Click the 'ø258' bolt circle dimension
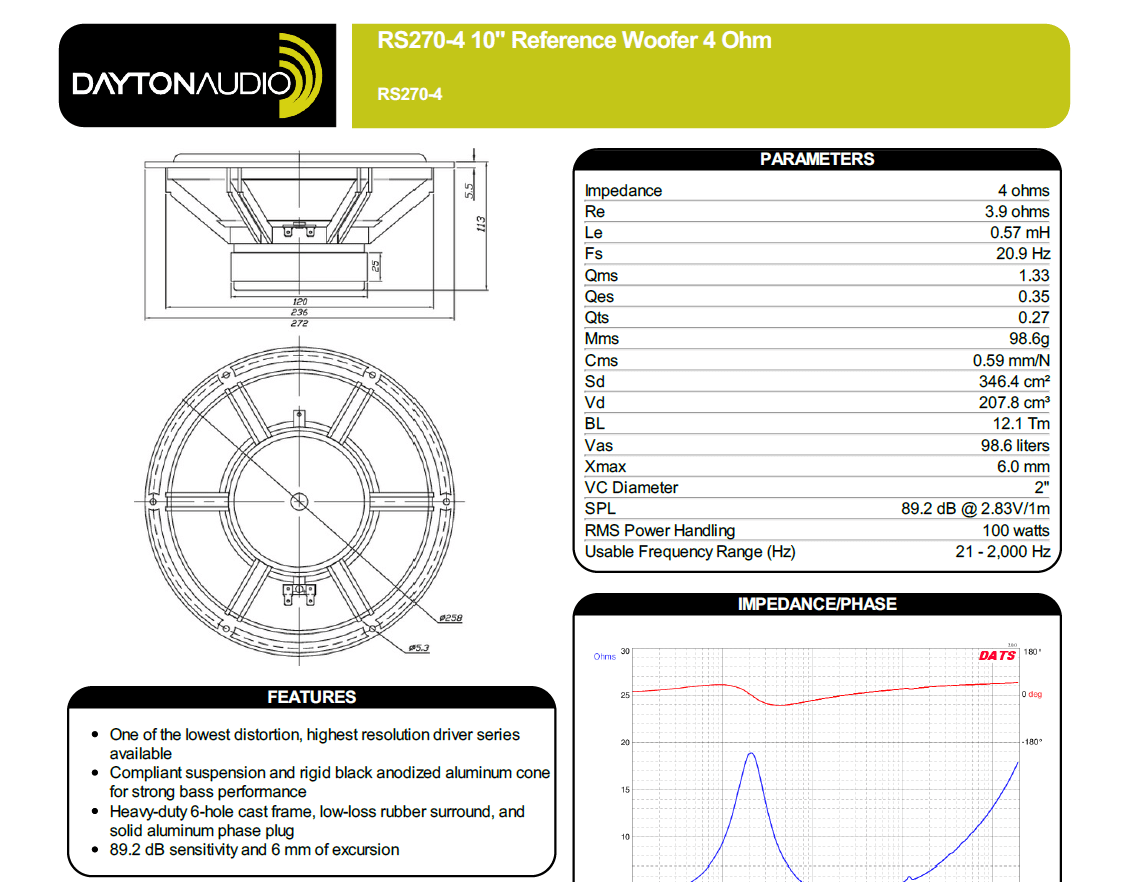 [451, 618]
